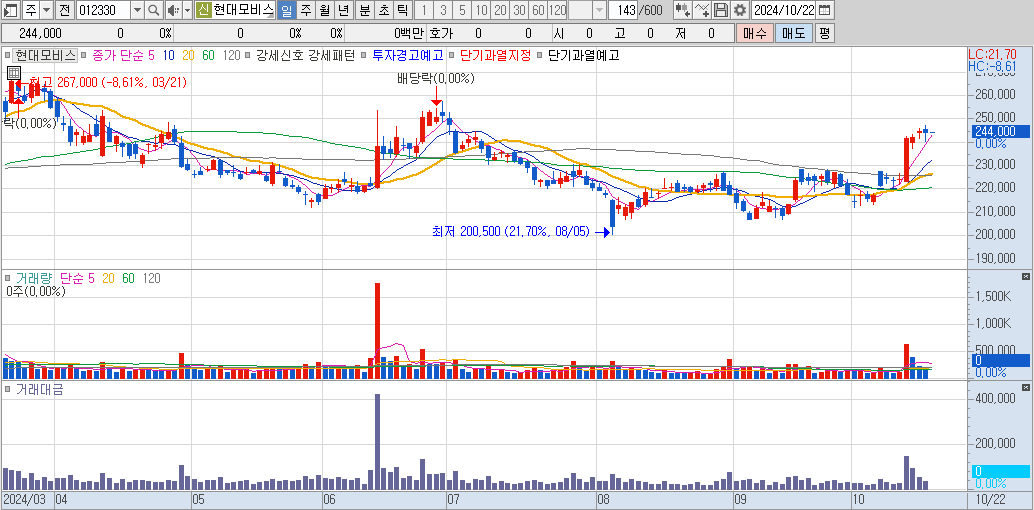
Task: Close the 거래대금 panel with its x button
Action: click(1025, 387)
